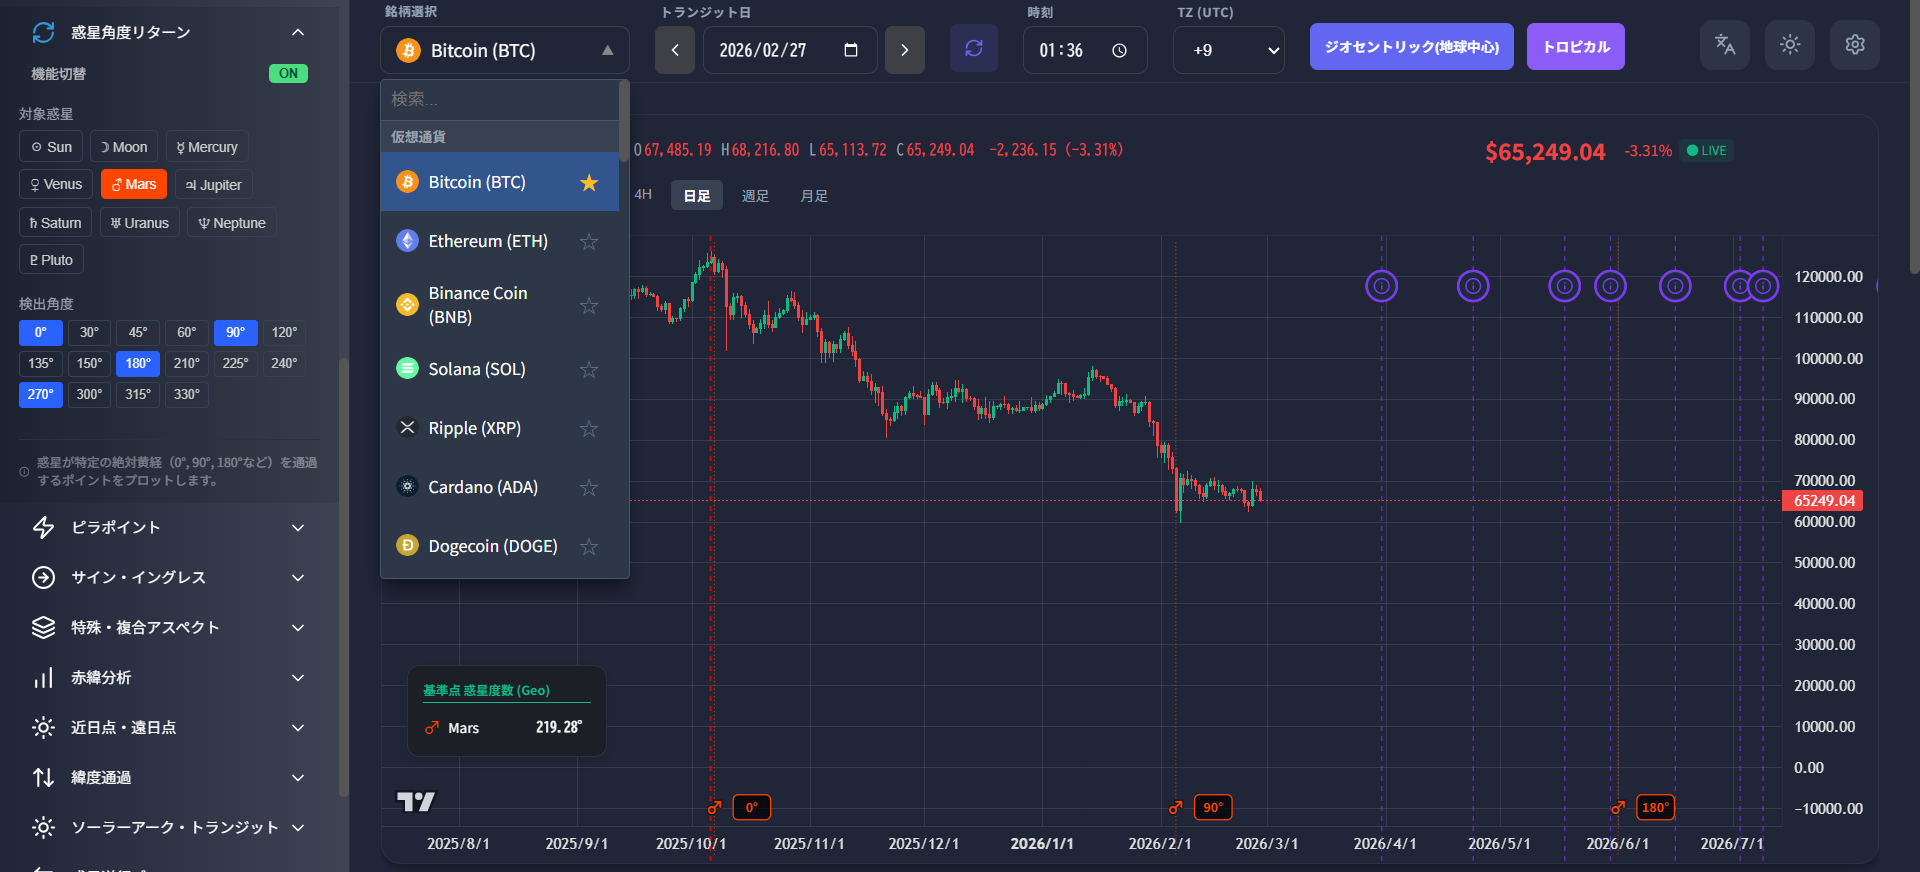This screenshot has height=872, width=1920.
Task: Expand 近日点・遠日点 section
Action: point(298,727)
